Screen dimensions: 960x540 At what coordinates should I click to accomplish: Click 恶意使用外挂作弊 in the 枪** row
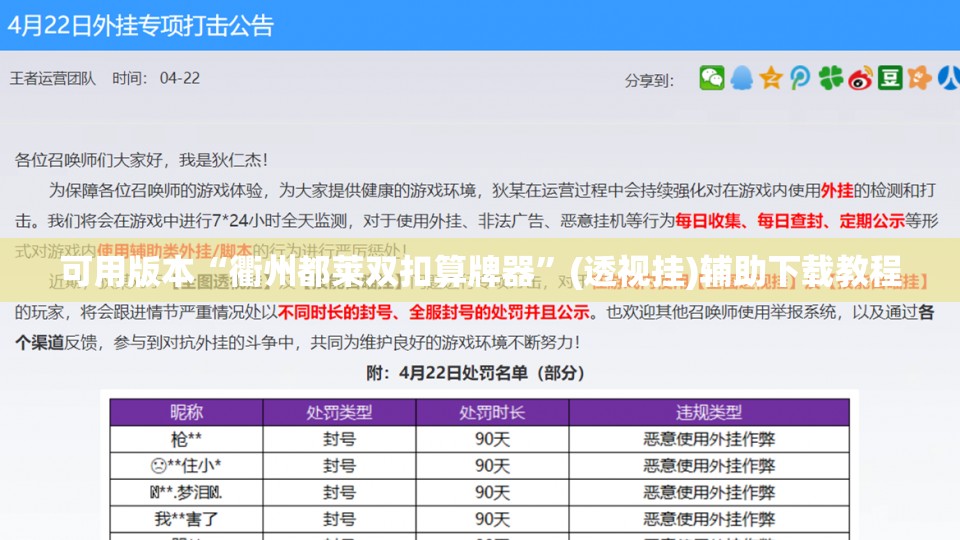(x=709, y=439)
